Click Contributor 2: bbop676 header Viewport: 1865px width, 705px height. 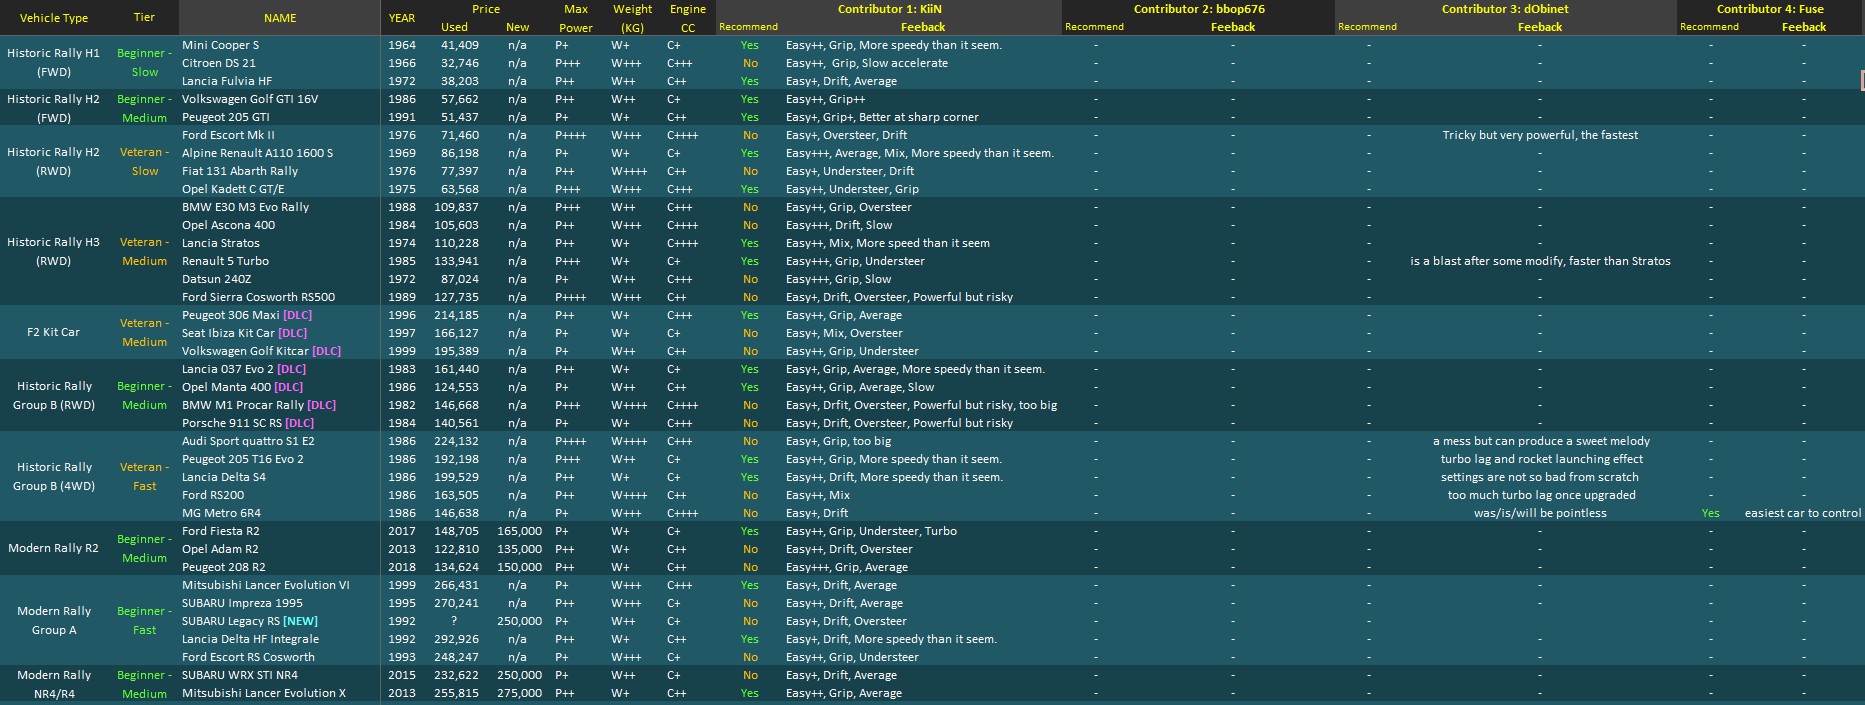tap(1199, 9)
